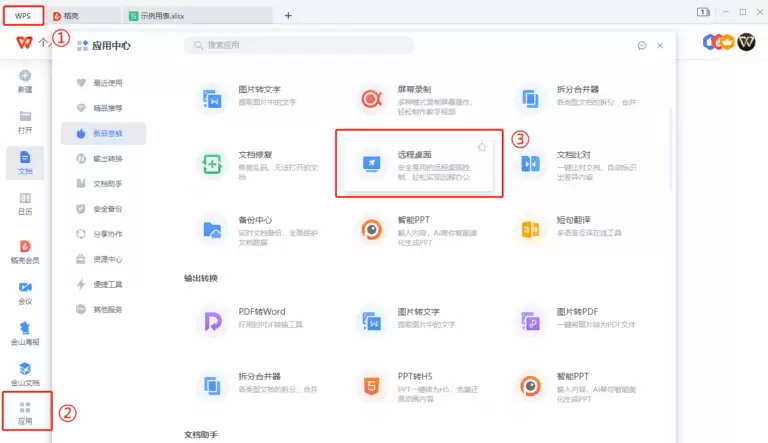The width and height of the screenshot is (768, 443).
Task: Click the app center search field
Action: (299, 45)
